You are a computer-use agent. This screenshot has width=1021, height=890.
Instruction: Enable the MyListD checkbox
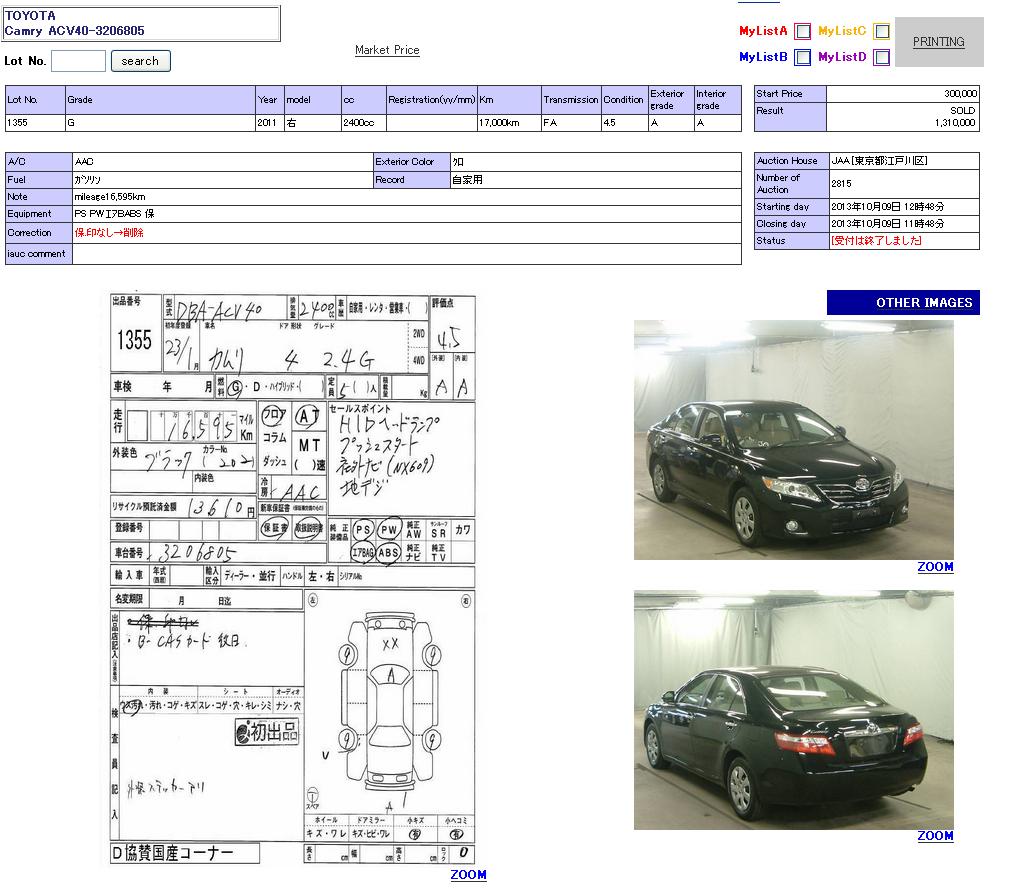[x=881, y=58]
